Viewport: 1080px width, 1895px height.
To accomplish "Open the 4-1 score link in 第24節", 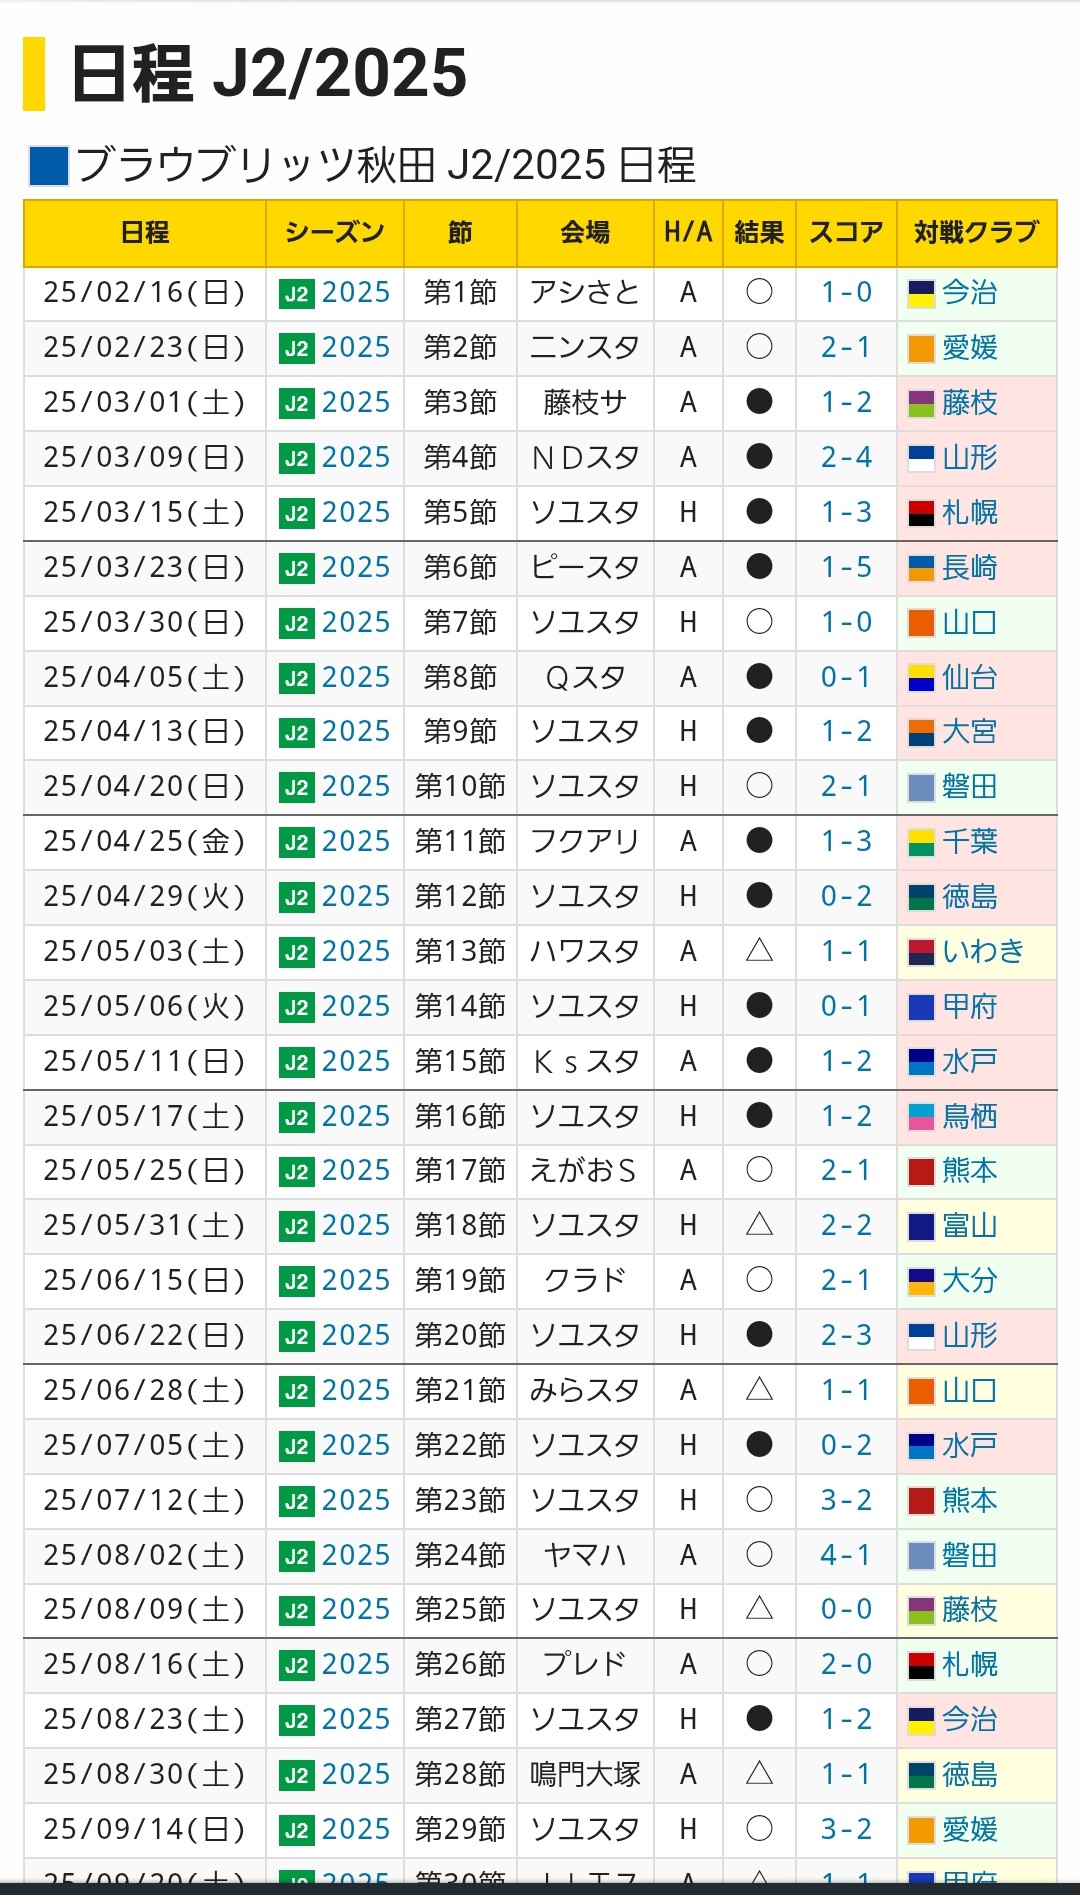I will click(846, 1556).
